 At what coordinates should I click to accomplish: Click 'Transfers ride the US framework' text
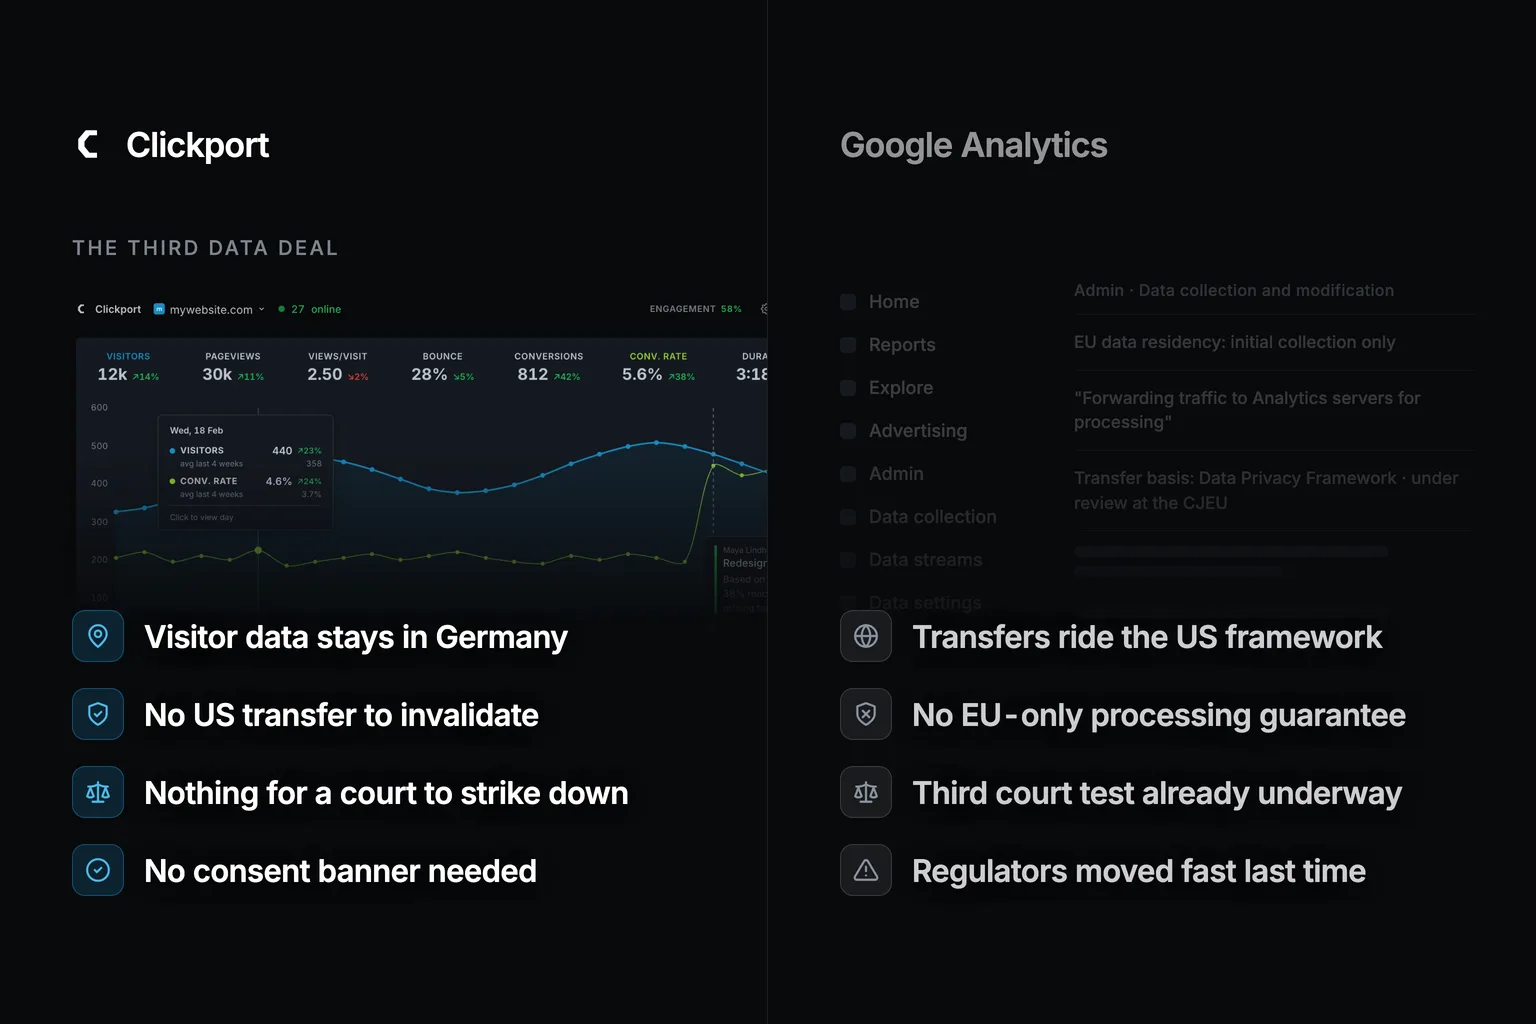1147,637
